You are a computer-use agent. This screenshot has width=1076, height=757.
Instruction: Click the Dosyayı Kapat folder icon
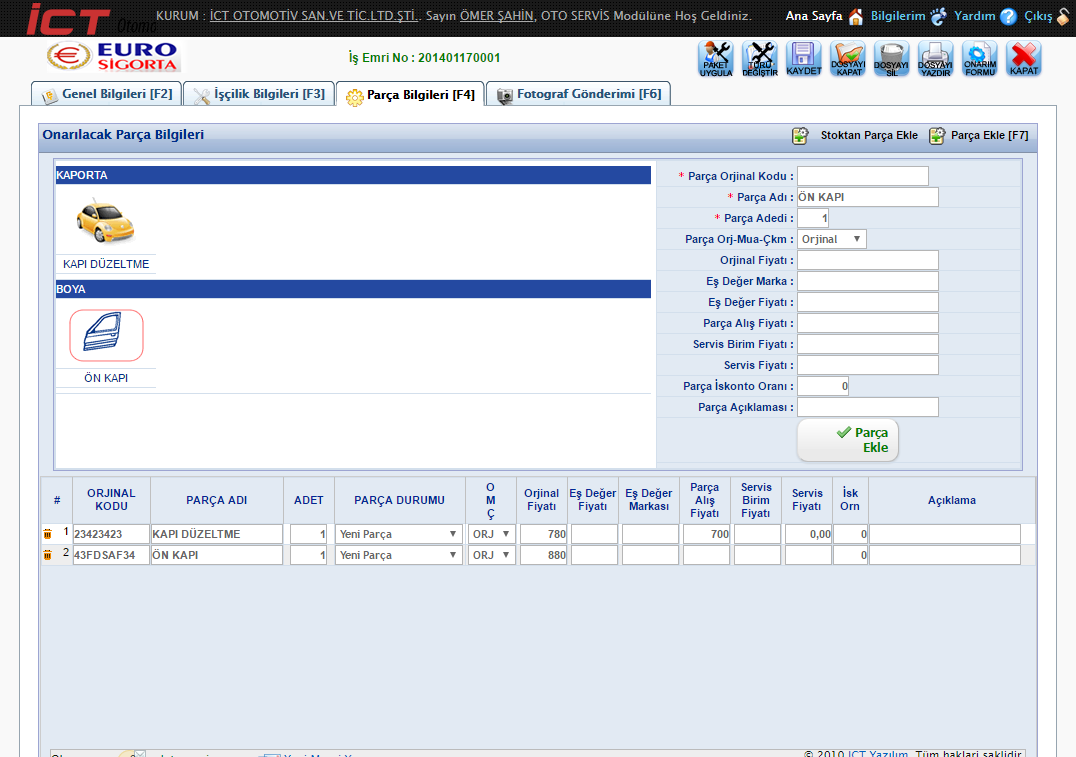[x=848, y=59]
